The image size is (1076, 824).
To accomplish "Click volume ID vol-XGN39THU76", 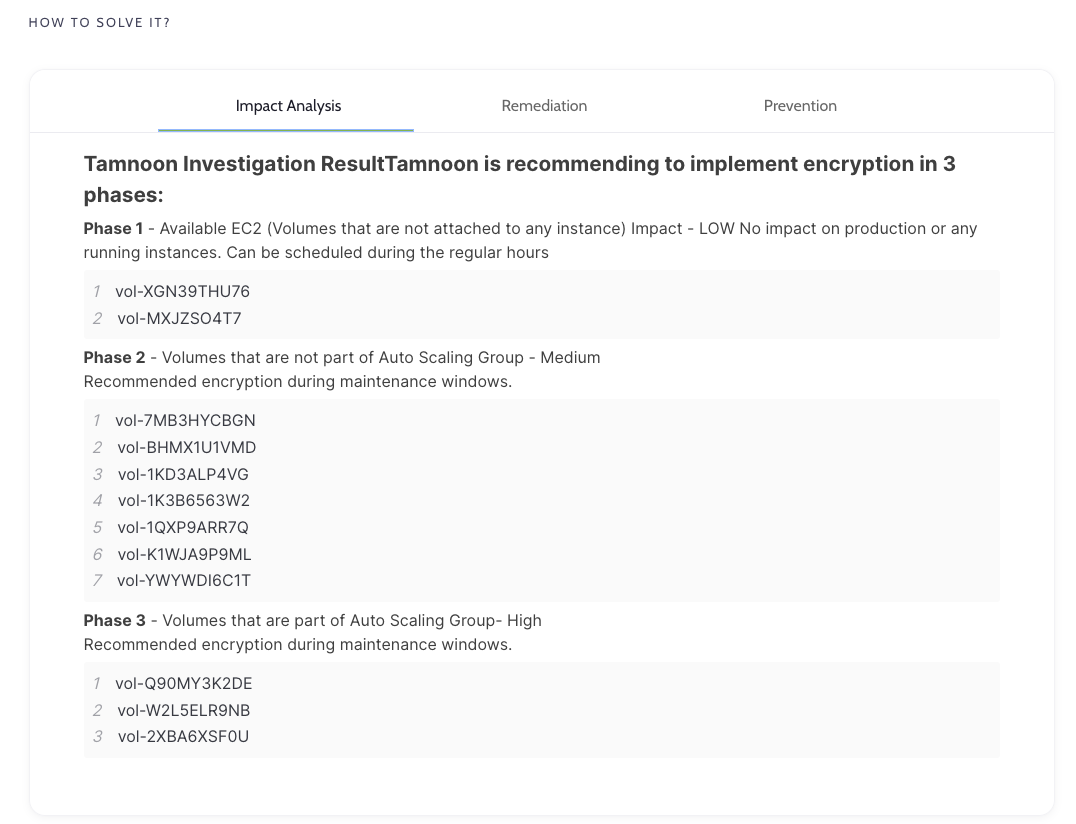I will coord(182,292).
